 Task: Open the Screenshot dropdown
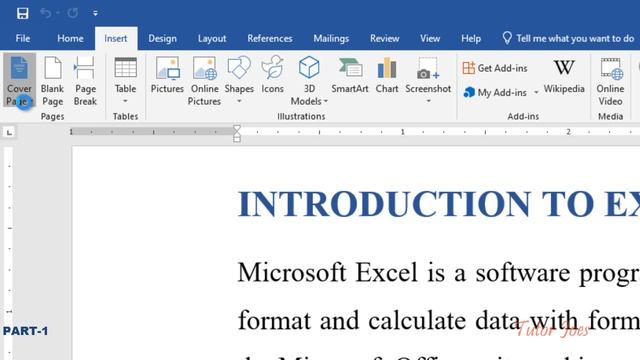428,81
